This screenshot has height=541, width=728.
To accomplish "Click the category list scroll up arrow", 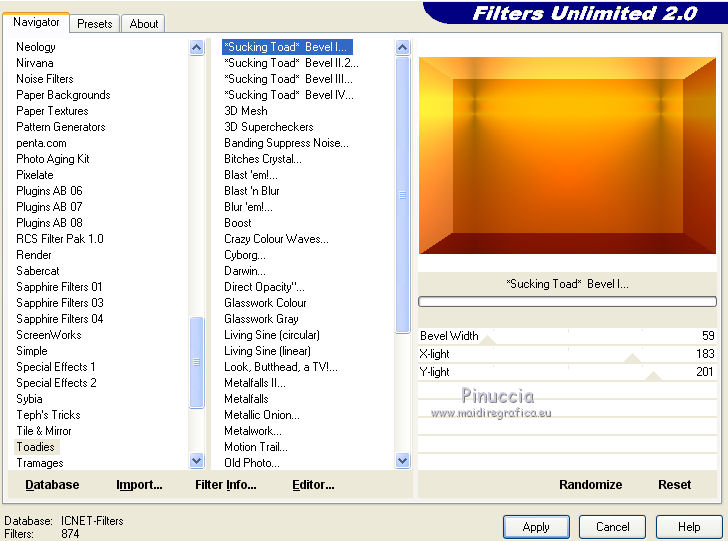I will (197, 47).
